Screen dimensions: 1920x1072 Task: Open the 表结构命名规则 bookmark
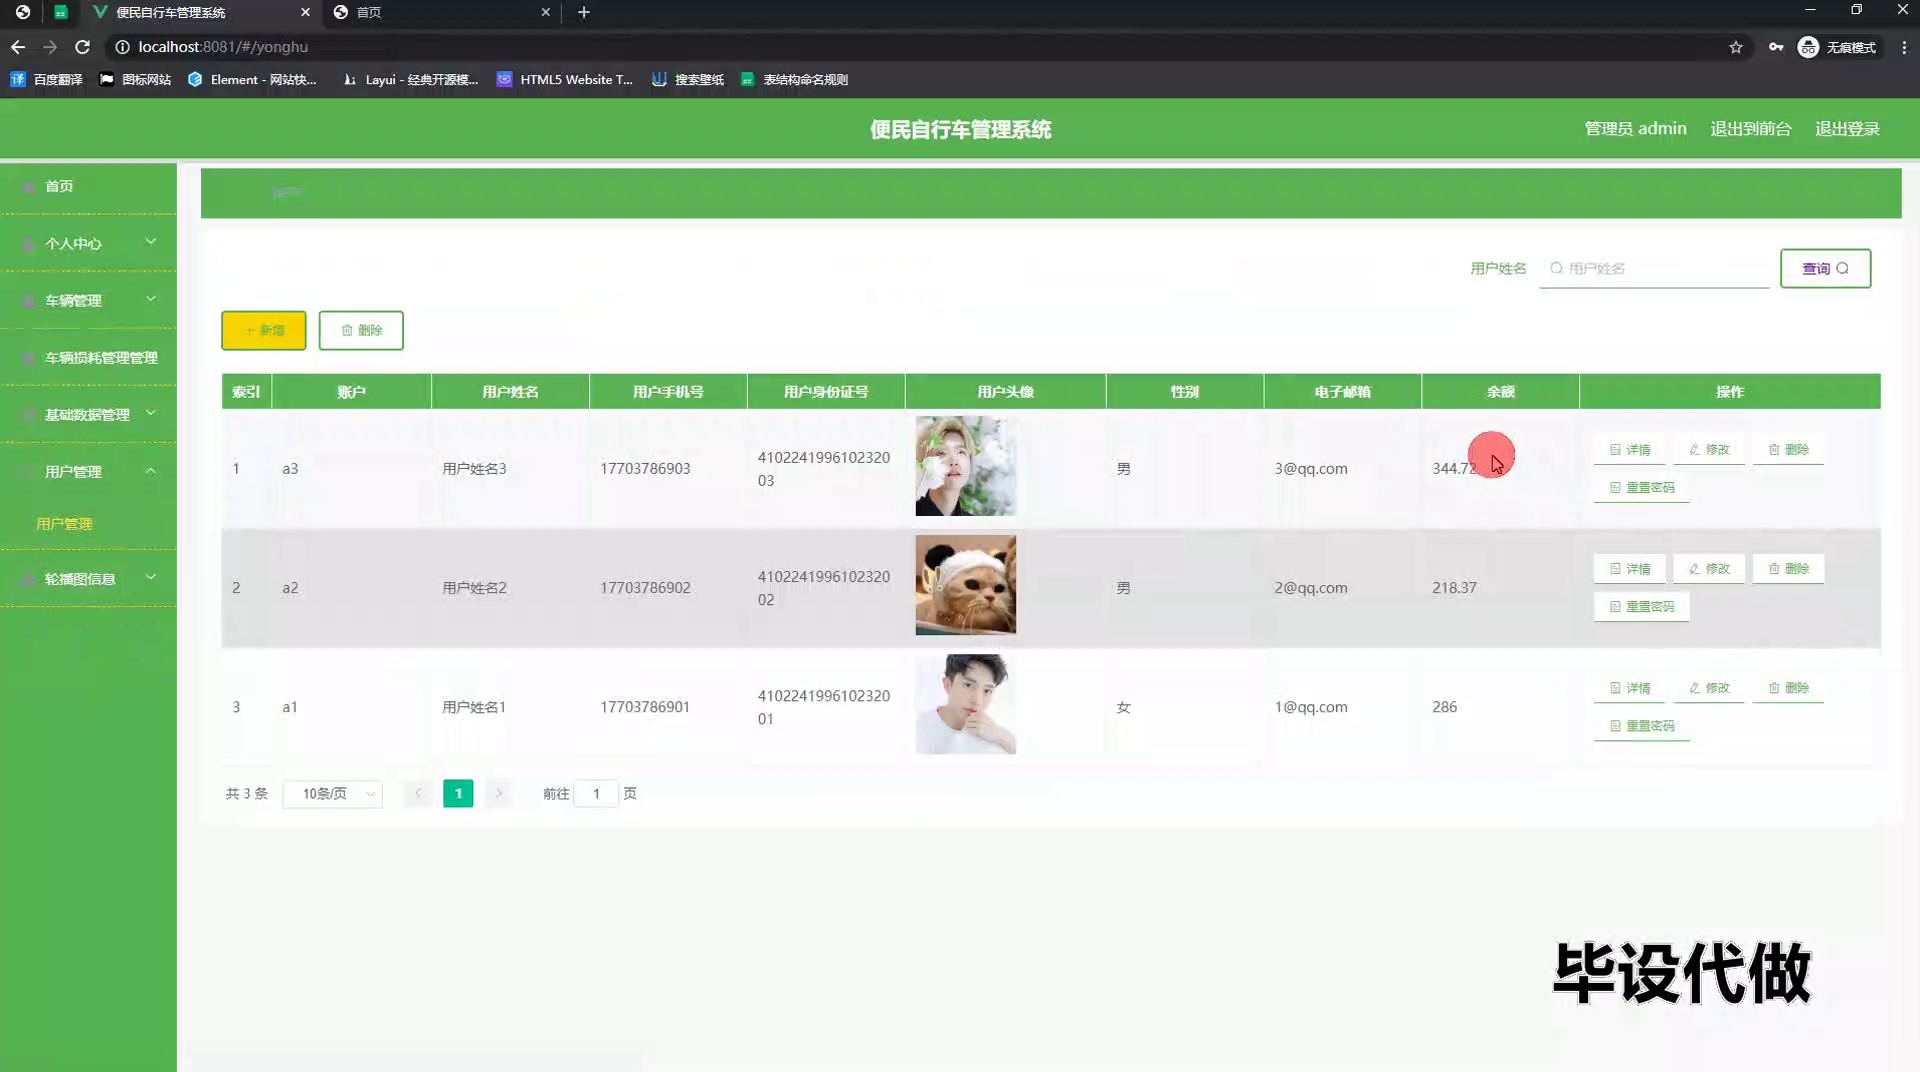[x=795, y=79]
